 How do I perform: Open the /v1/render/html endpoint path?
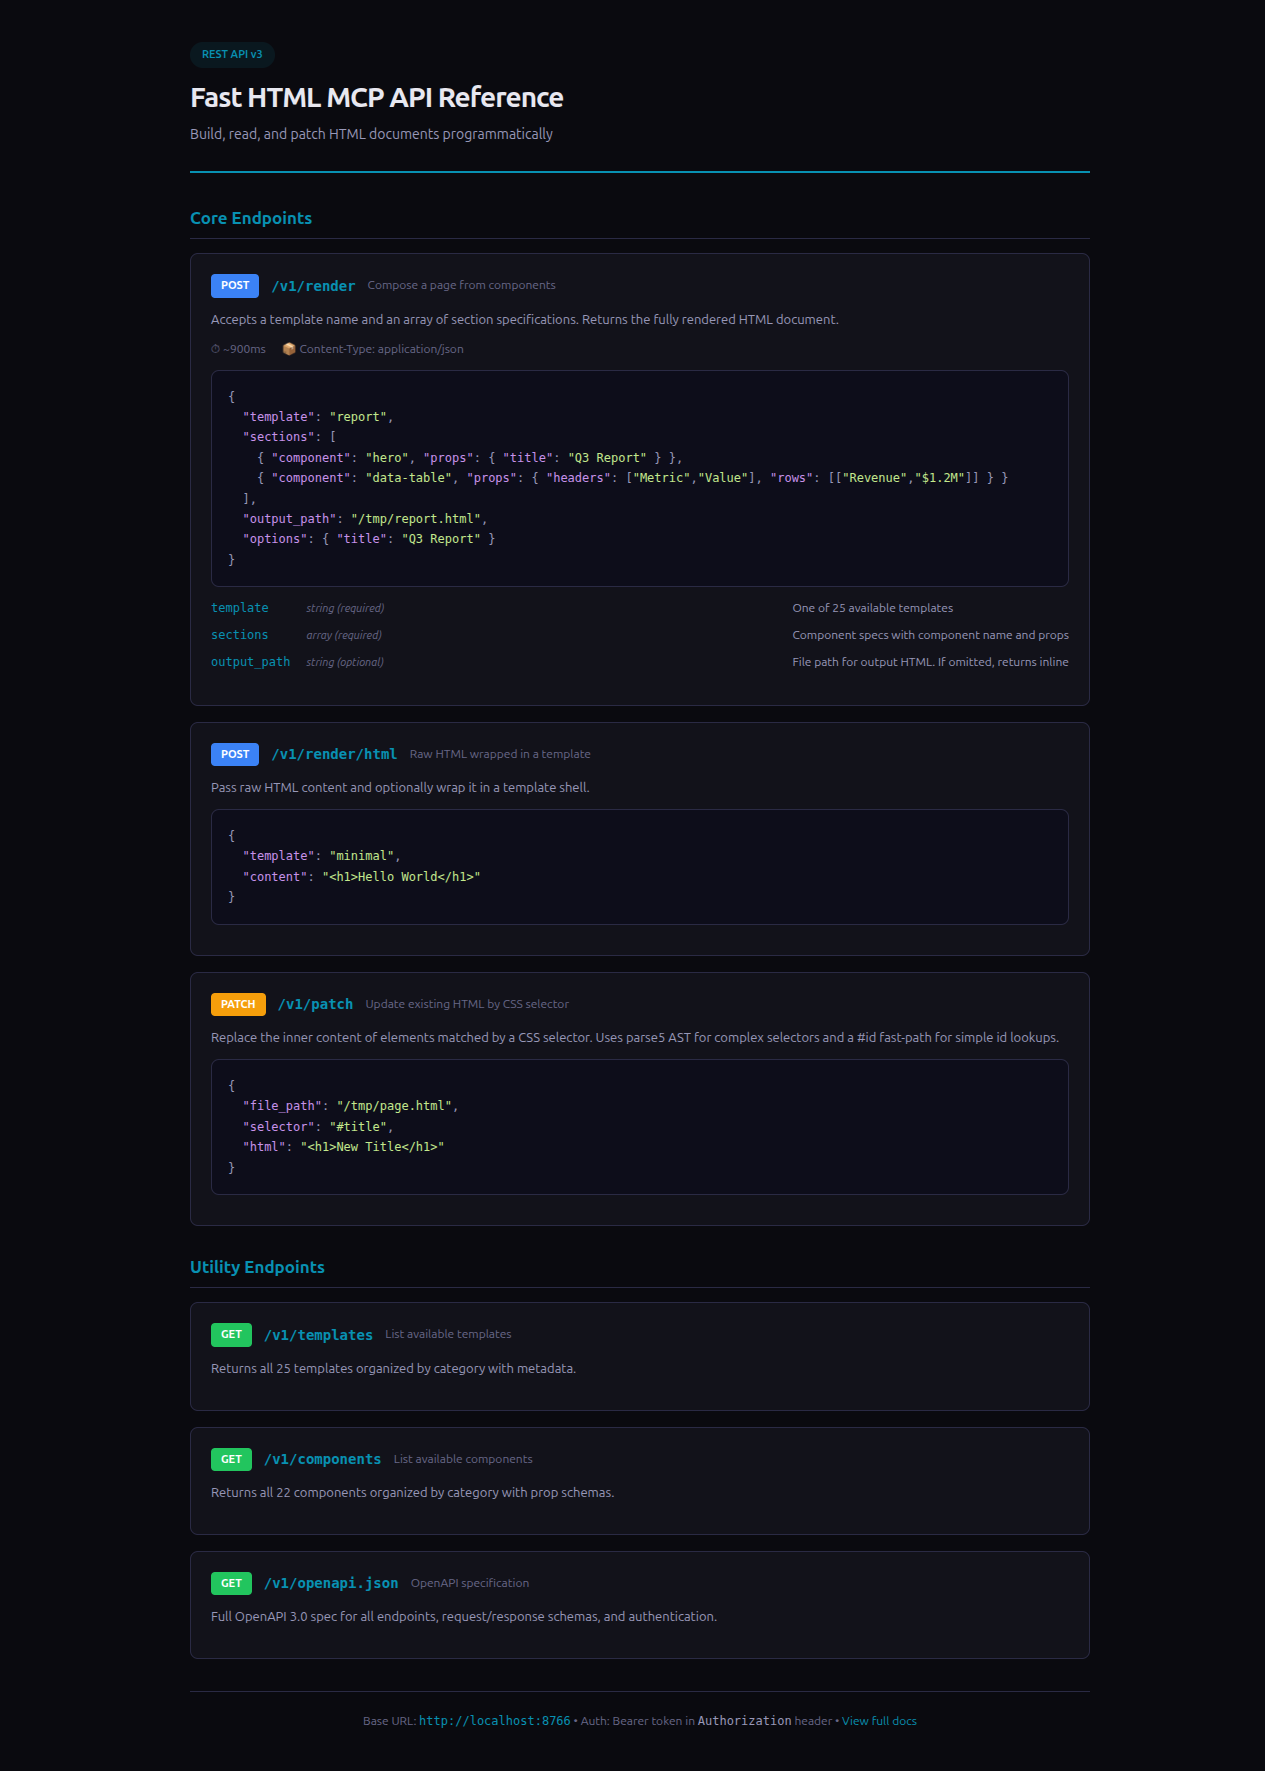click(334, 754)
